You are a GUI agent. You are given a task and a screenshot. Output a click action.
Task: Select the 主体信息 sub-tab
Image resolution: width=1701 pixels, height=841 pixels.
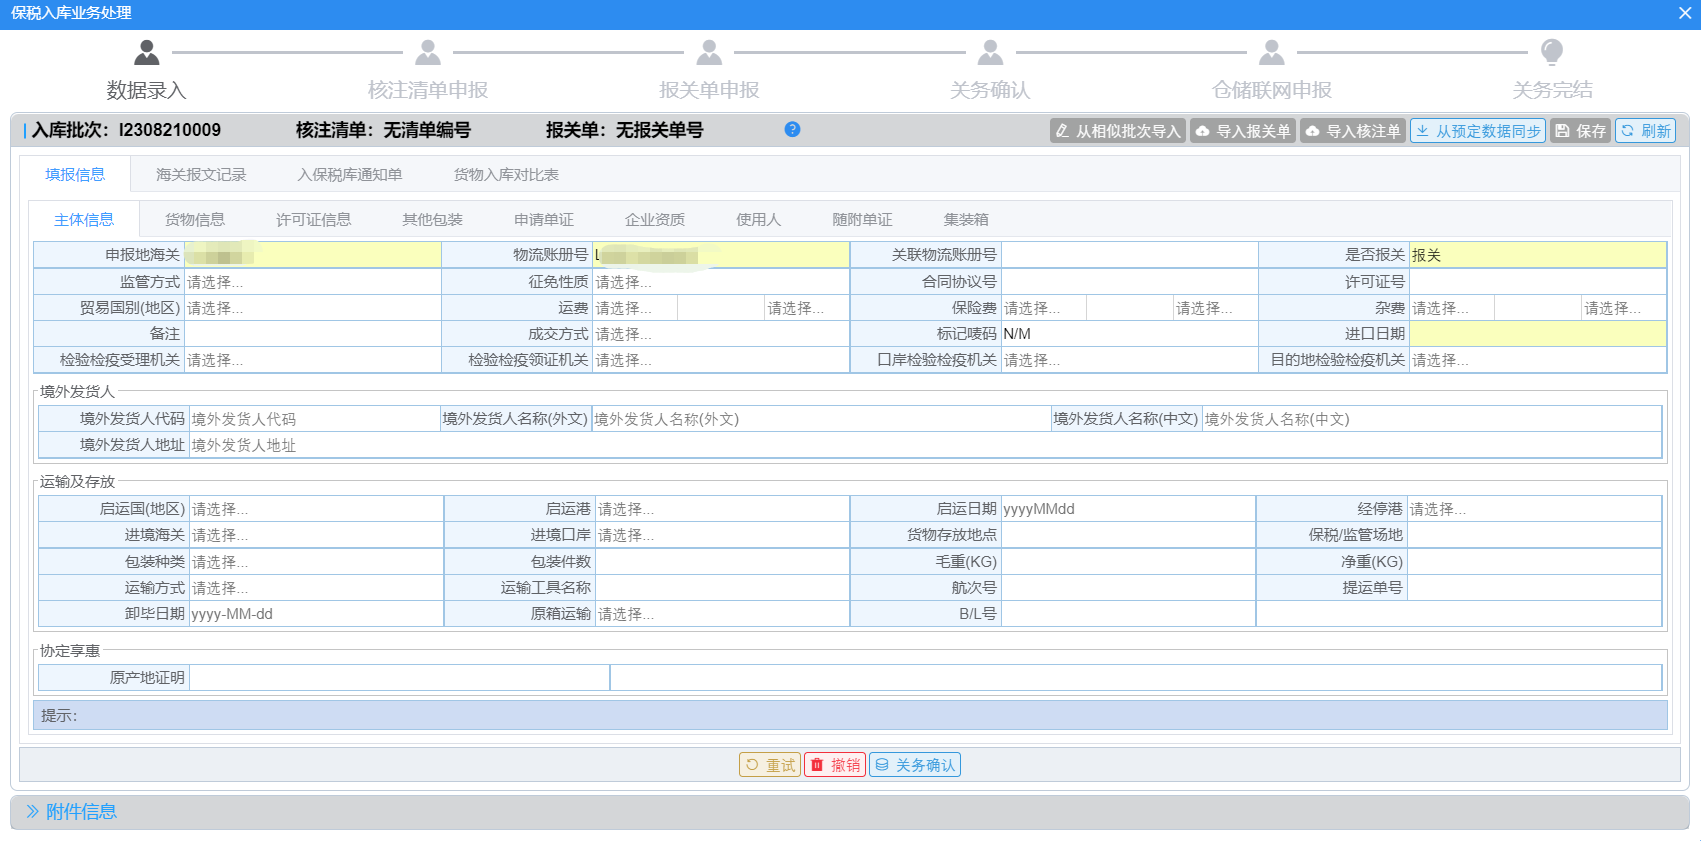tap(84, 219)
